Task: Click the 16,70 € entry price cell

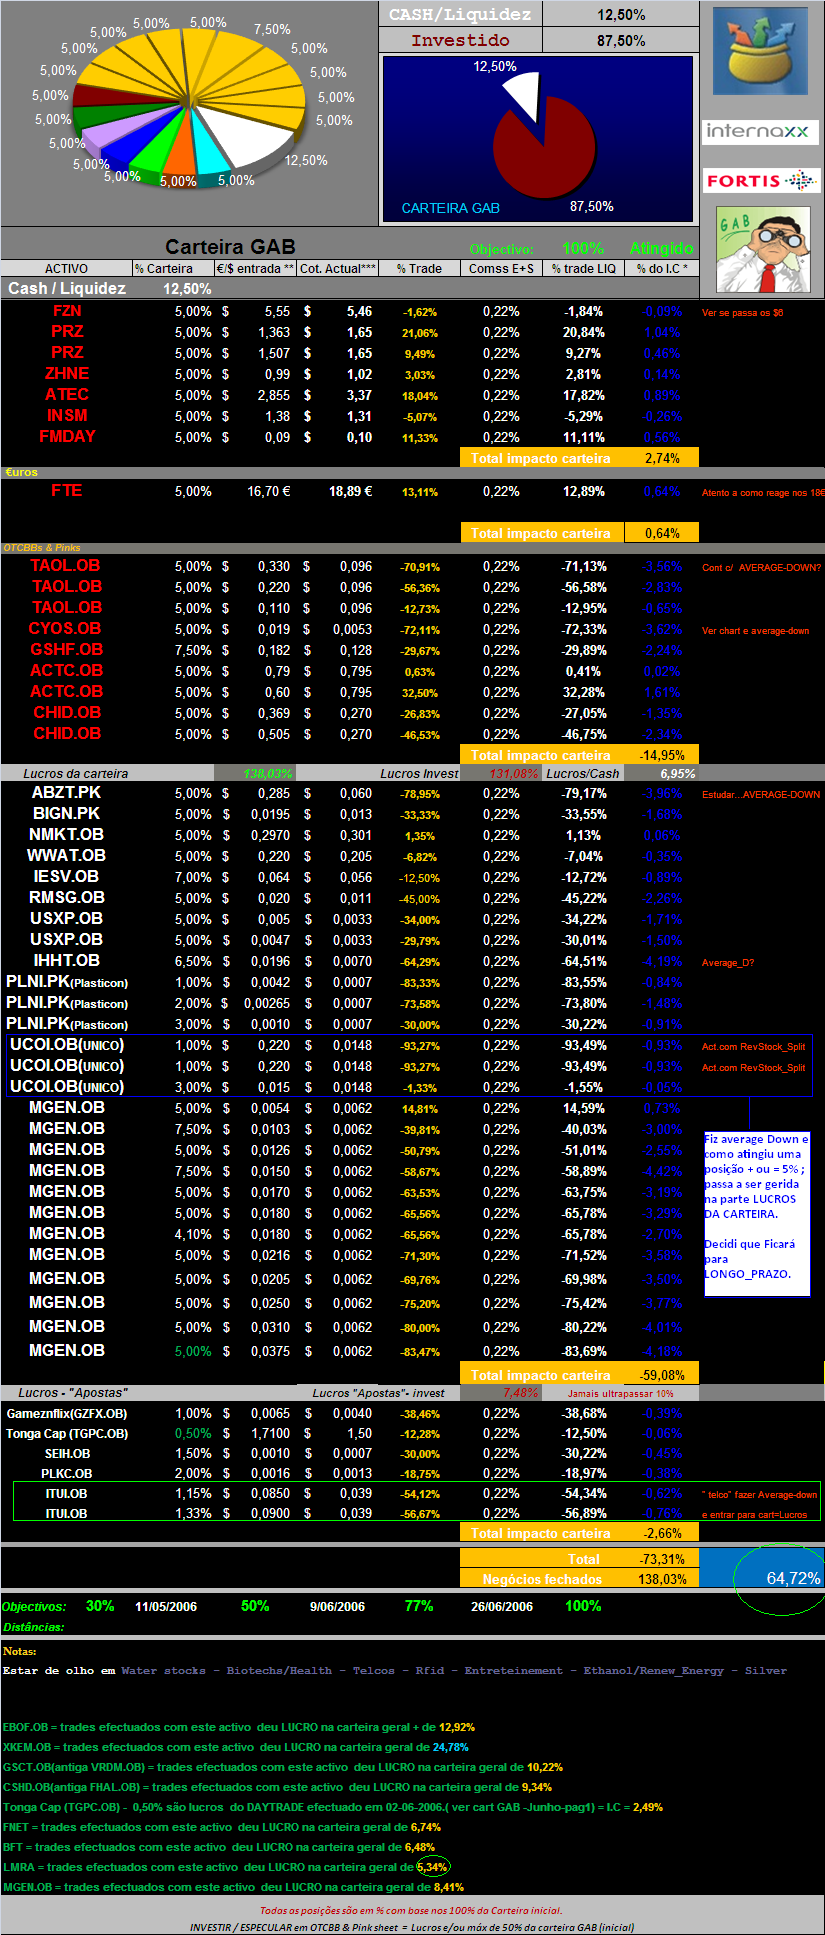Action: (x=269, y=492)
